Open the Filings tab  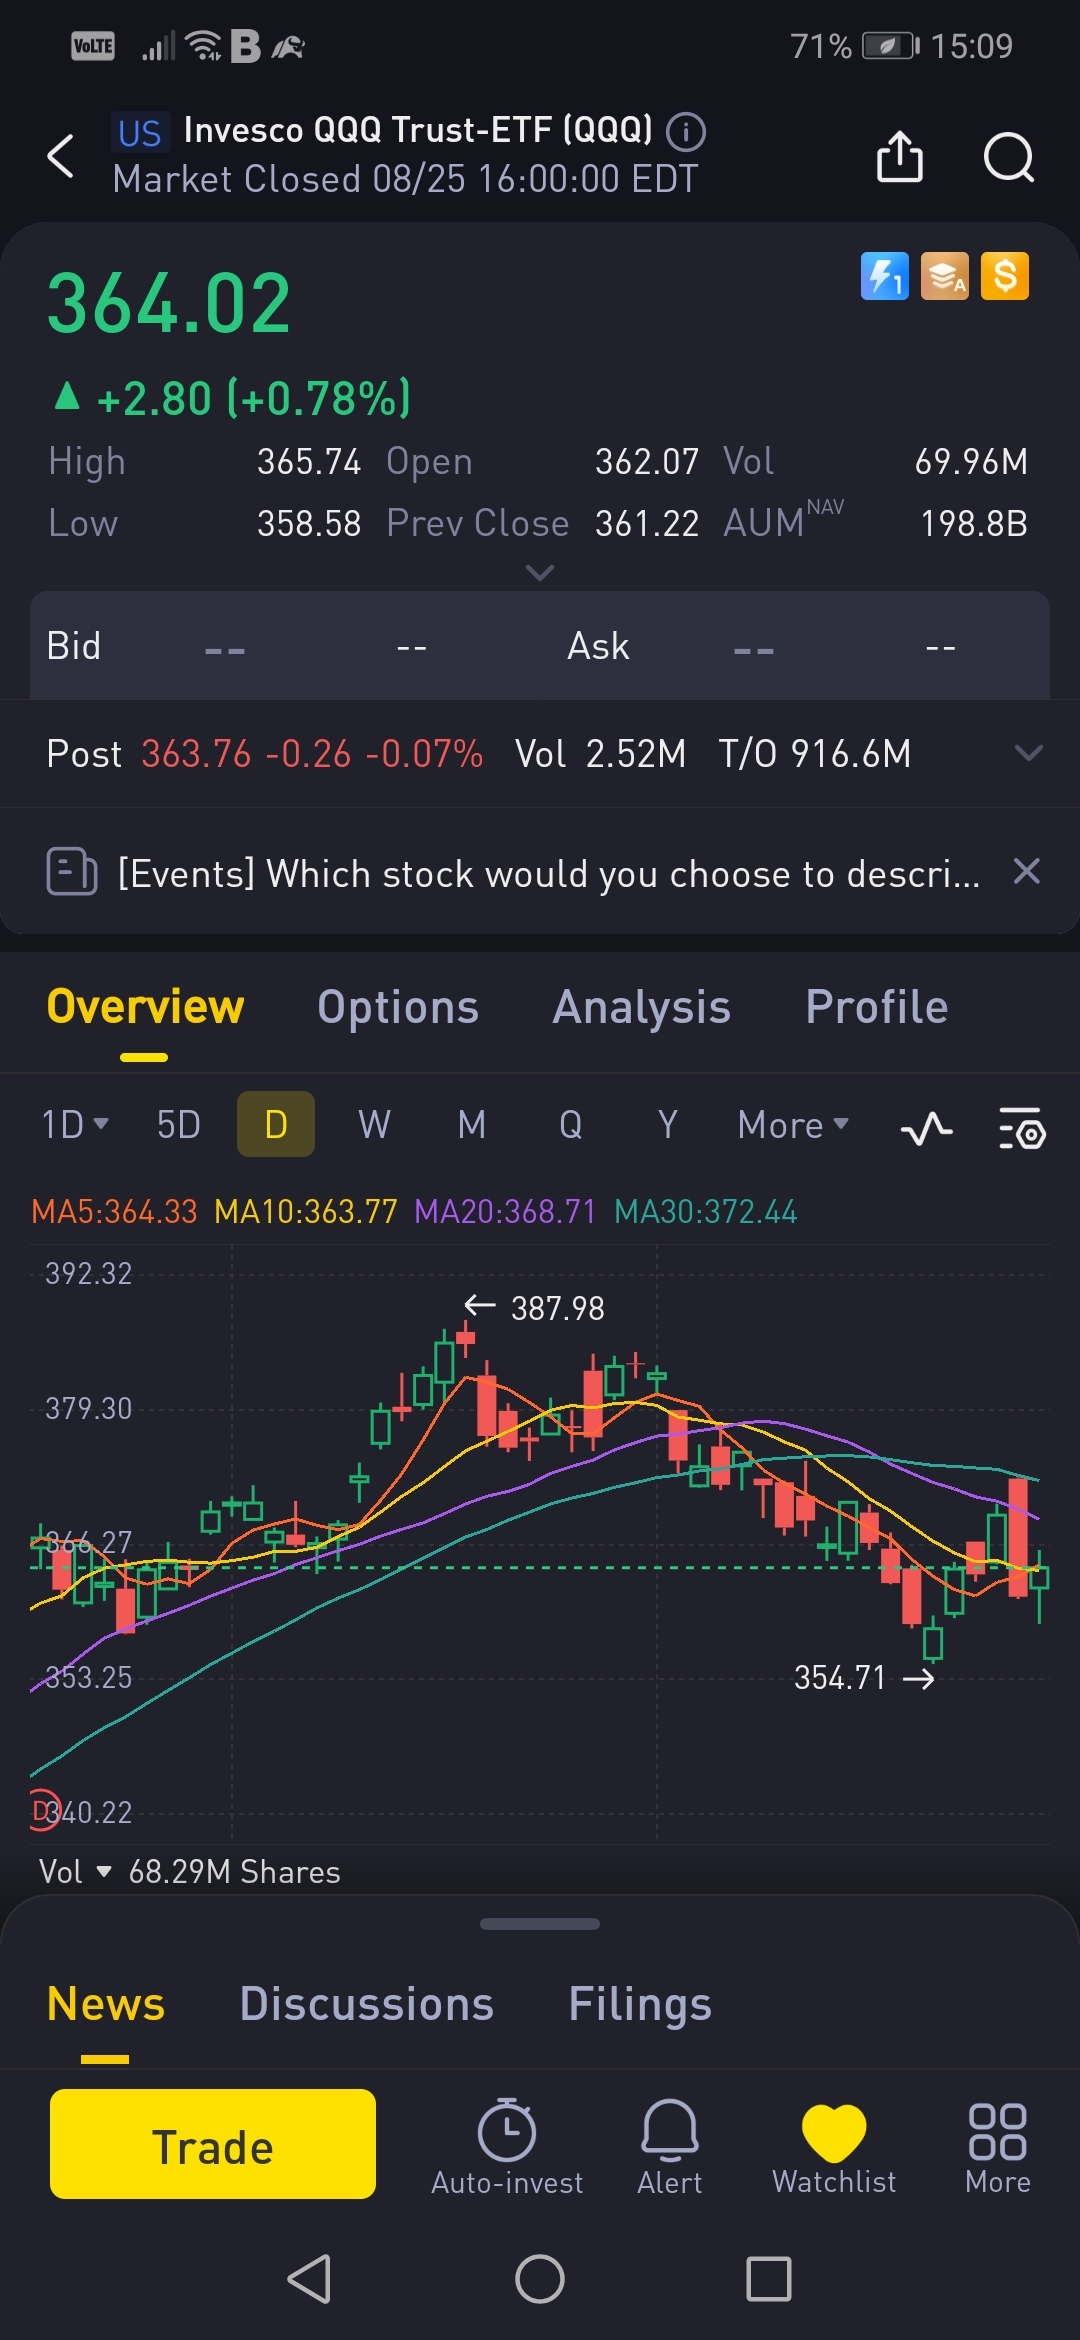[x=640, y=2004]
